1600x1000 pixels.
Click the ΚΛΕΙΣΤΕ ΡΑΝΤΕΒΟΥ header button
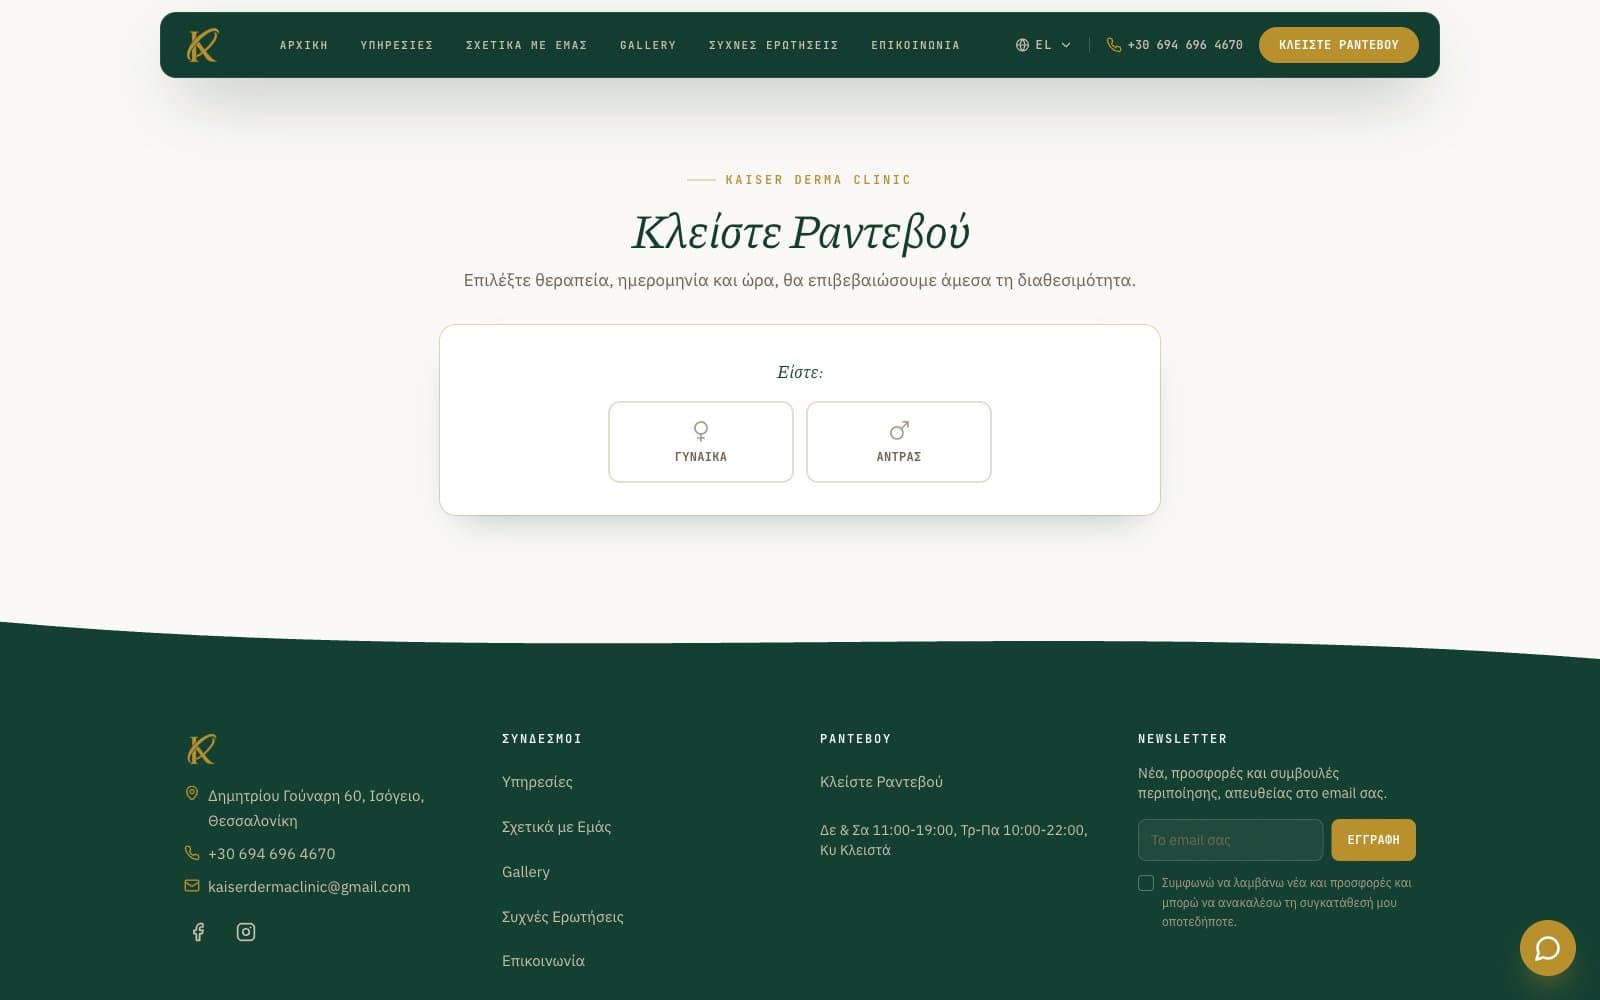pyautogui.click(x=1338, y=45)
